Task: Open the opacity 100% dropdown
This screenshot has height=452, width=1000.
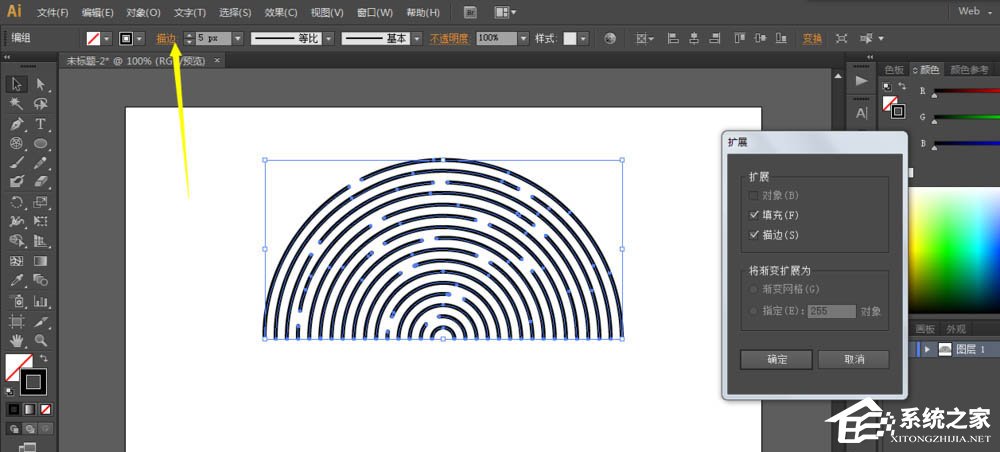Action: click(524, 38)
